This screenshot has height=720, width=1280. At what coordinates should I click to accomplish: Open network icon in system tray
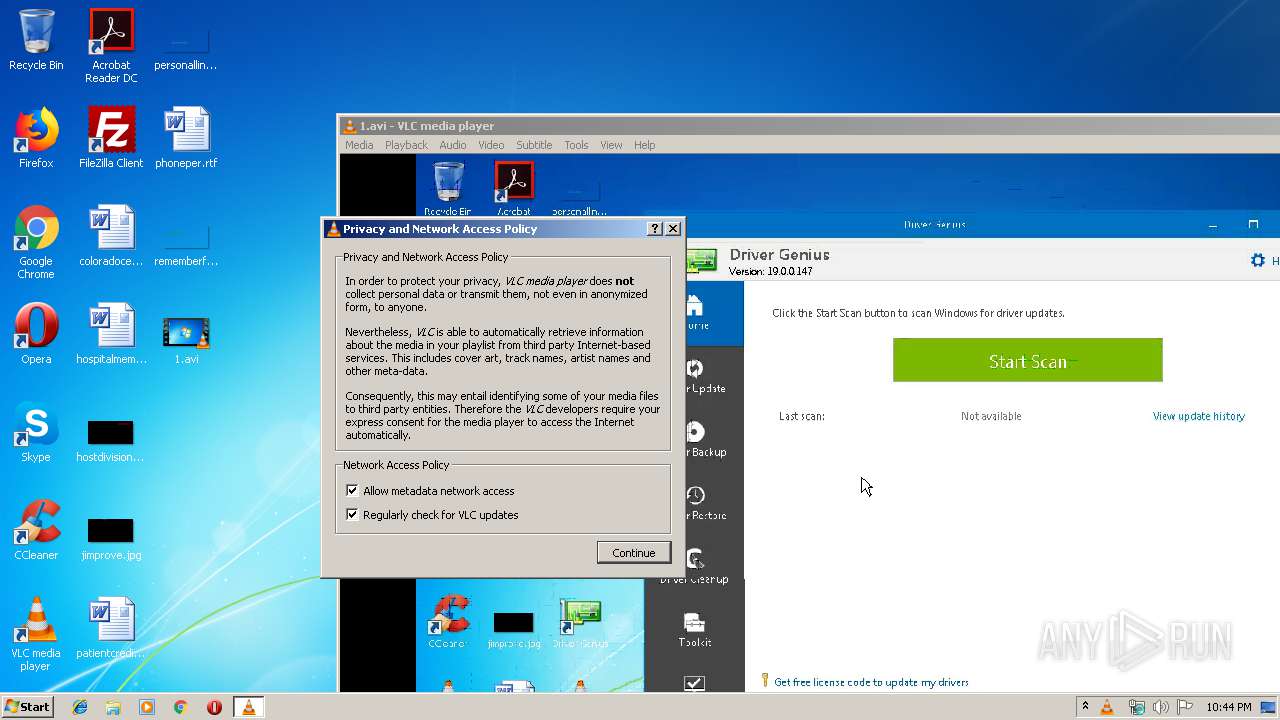click(x=1136, y=707)
